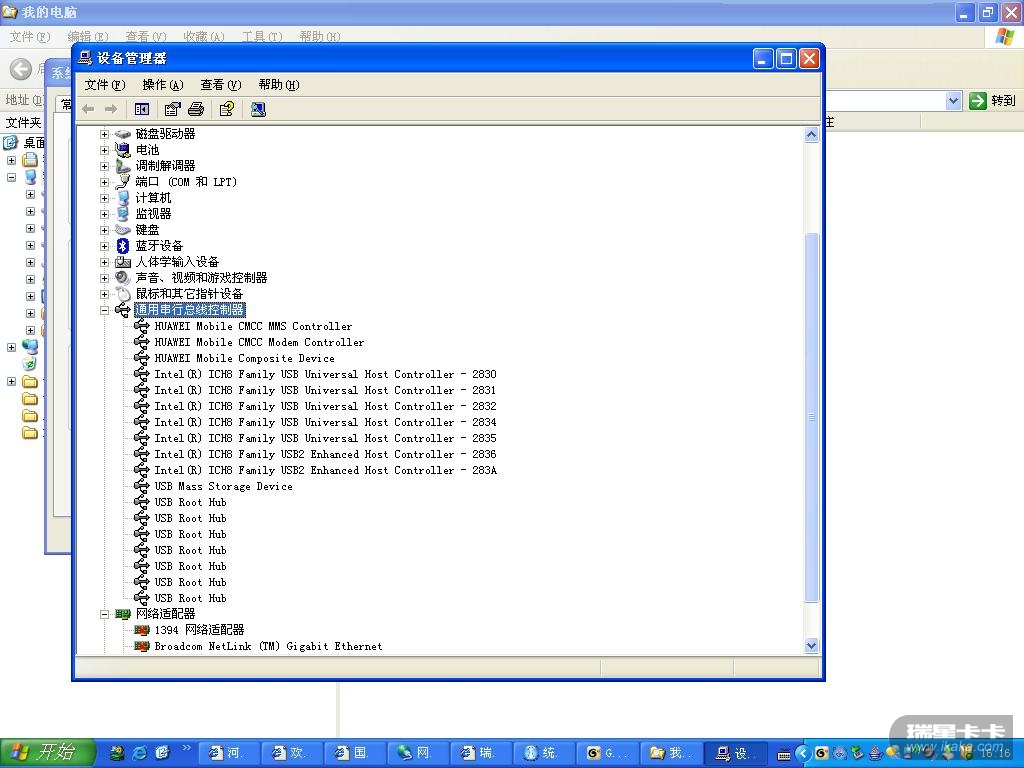Click the scroll up arrow in device tree
Image resolution: width=1024 pixels, height=768 pixels.
click(x=811, y=135)
